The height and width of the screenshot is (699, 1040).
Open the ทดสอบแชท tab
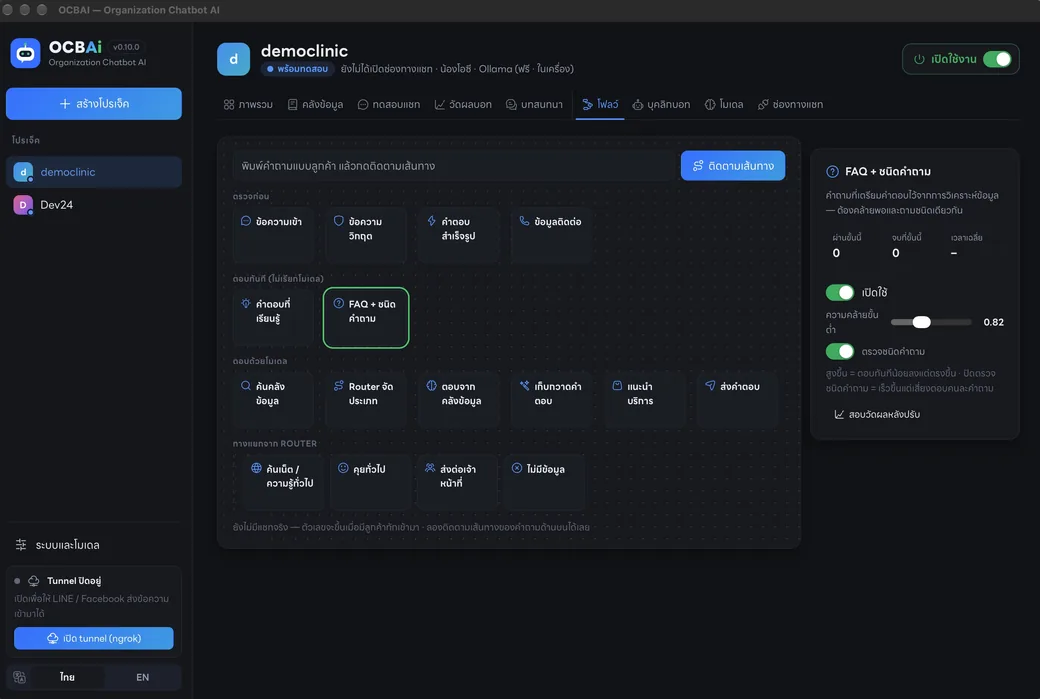pyautogui.click(x=389, y=104)
